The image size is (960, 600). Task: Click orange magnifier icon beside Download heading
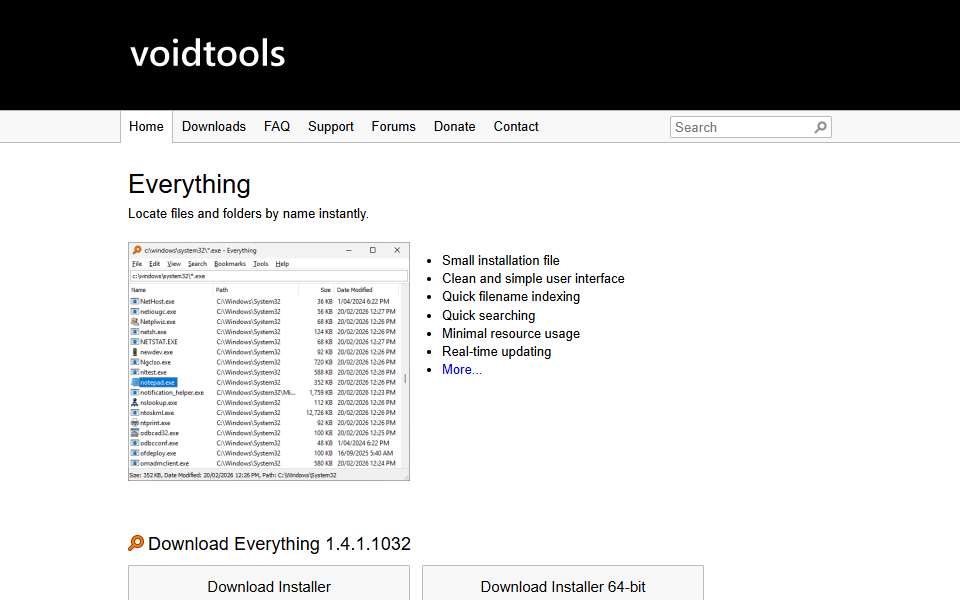[x=136, y=543]
